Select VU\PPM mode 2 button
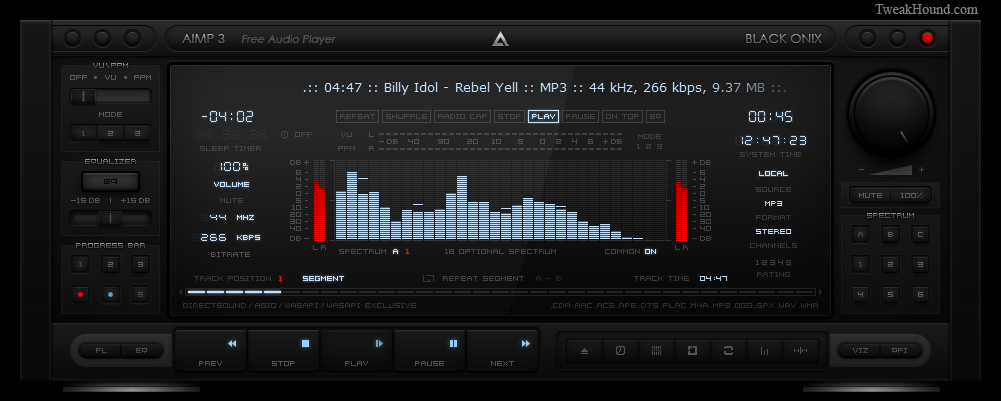Viewport: 1001px width, 401px height. point(110,133)
